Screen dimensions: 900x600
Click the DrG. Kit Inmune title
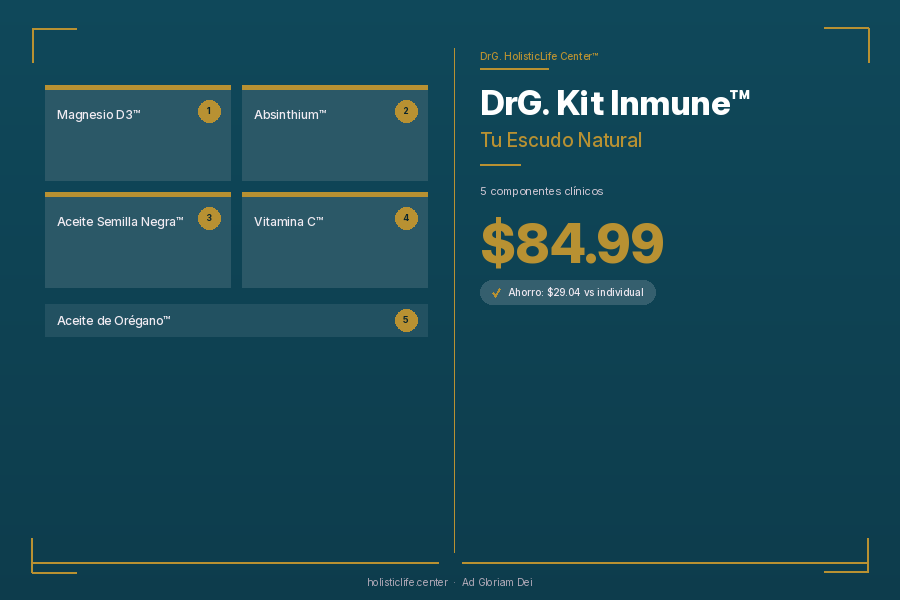click(615, 103)
